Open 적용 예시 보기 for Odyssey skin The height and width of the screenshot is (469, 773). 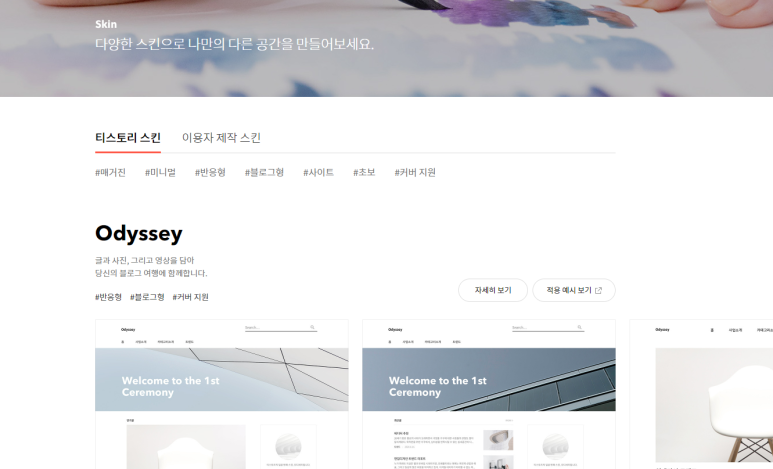(574, 290)
